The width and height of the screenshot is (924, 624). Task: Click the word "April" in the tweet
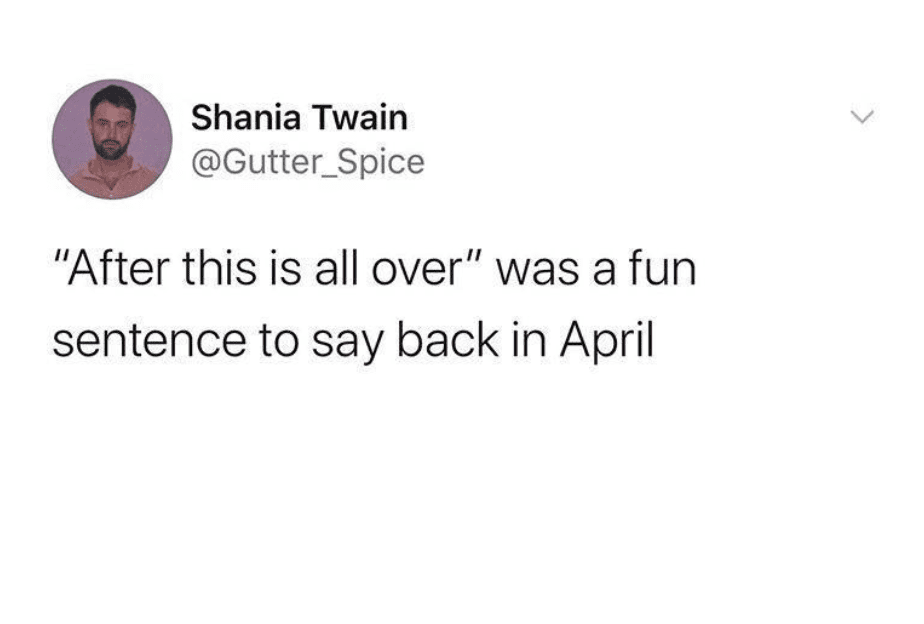[x=607, y=341]
